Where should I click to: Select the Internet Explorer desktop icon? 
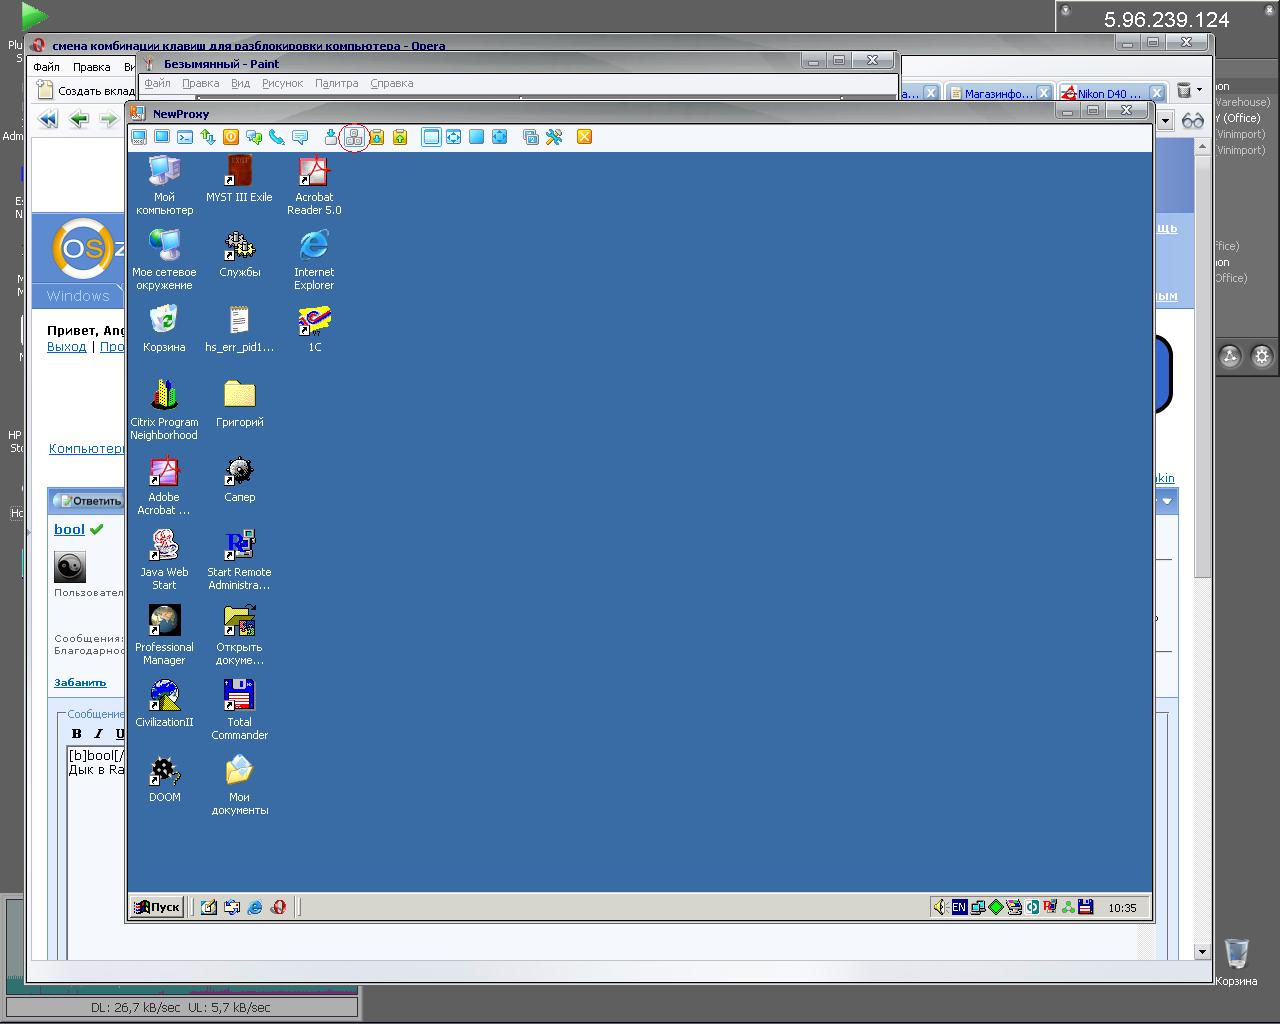[x=314, y=260]
